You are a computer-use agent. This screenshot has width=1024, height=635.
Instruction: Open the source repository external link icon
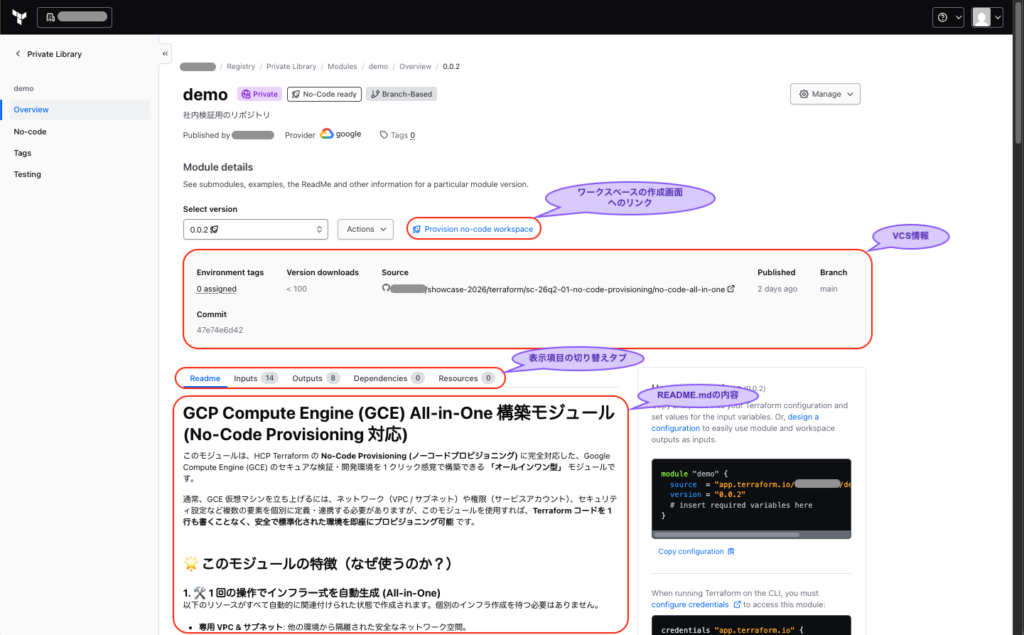pos(731,289)
